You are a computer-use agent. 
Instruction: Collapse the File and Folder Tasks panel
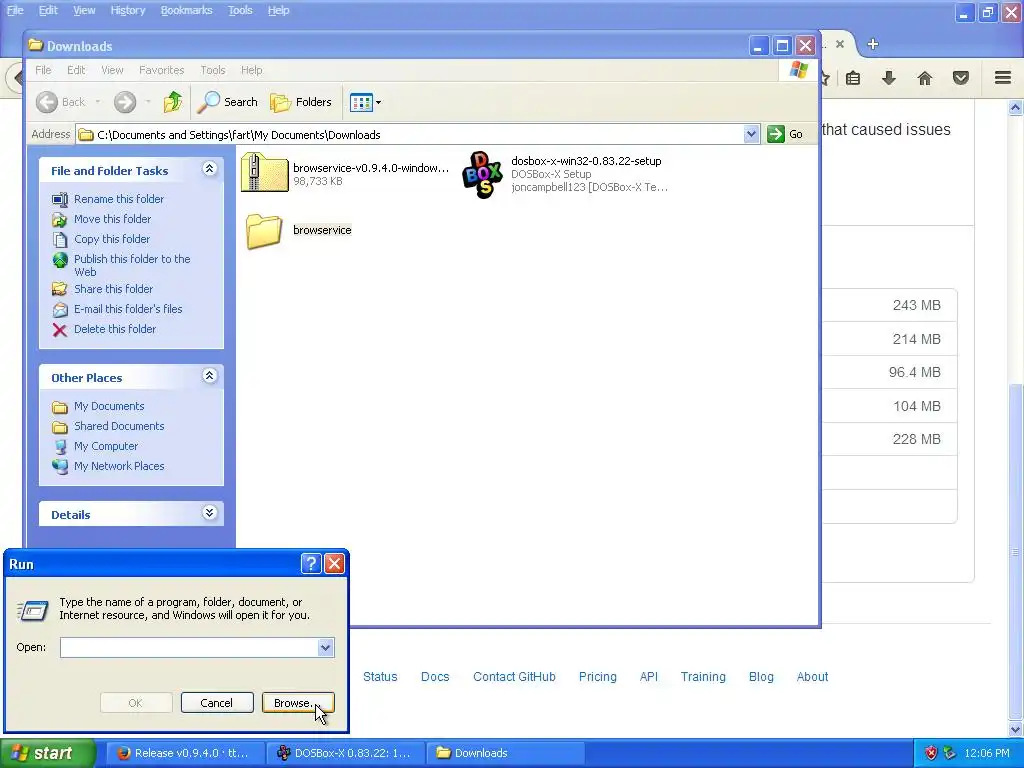coord(210,169)
